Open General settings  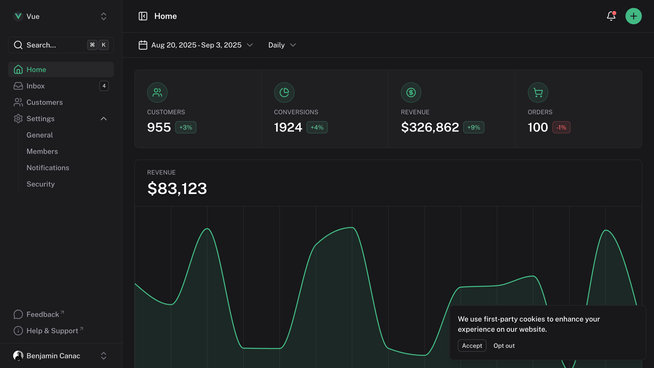pyautogui.click(x=40, y=135)
